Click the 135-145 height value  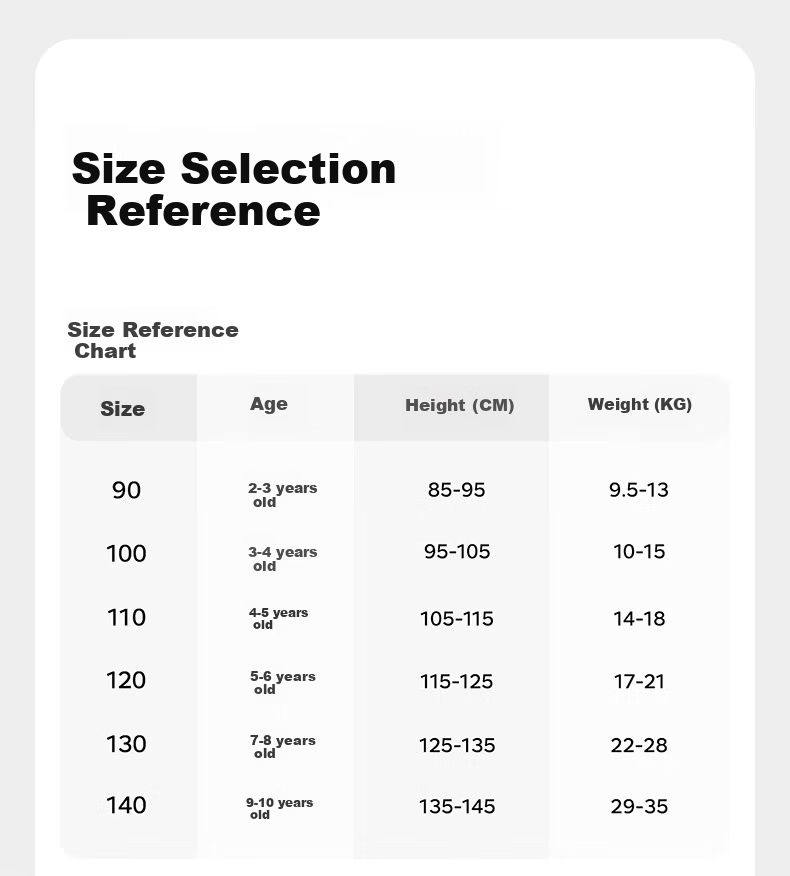tap(457, 807)
